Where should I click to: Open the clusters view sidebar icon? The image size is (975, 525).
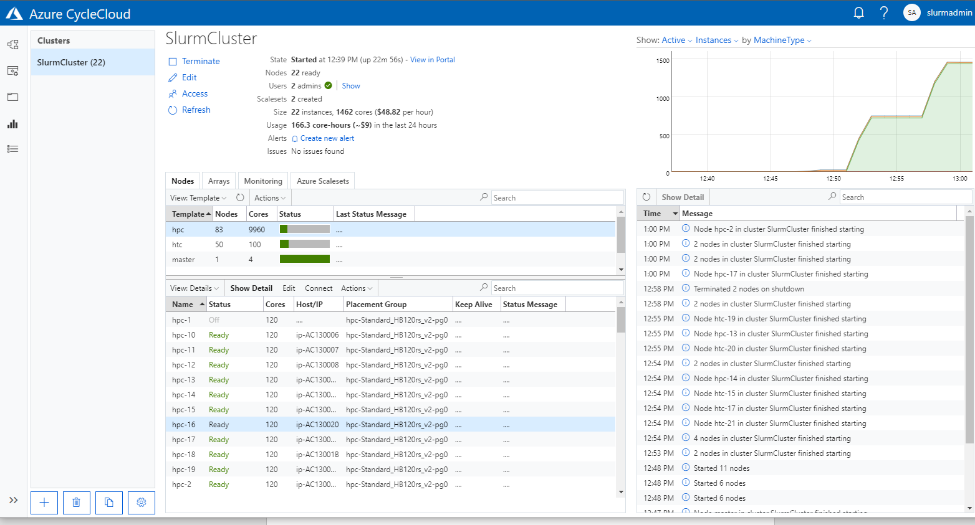[x=12, y=44]
